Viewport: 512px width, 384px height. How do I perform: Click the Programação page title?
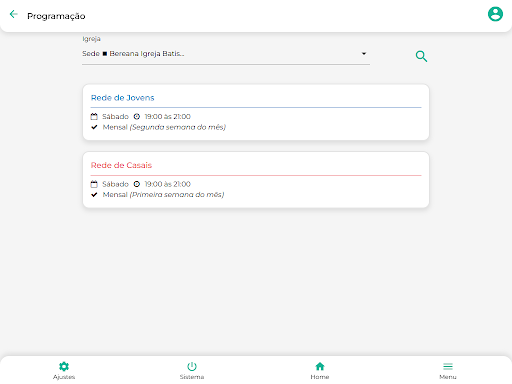pyautogui.click(x=56, y=16)
